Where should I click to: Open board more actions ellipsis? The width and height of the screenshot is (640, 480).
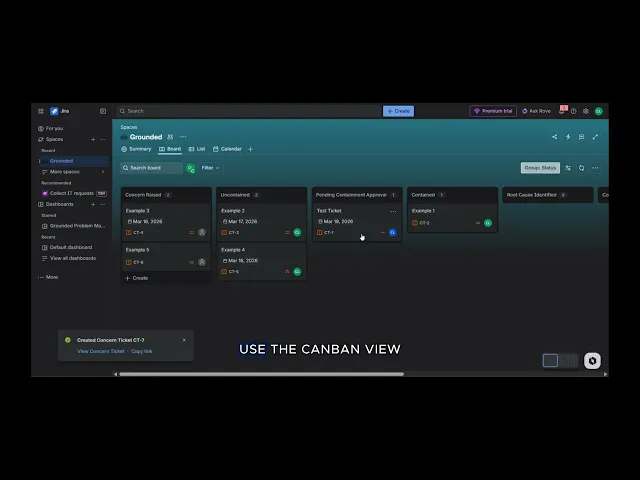click(x=596, y=168)
